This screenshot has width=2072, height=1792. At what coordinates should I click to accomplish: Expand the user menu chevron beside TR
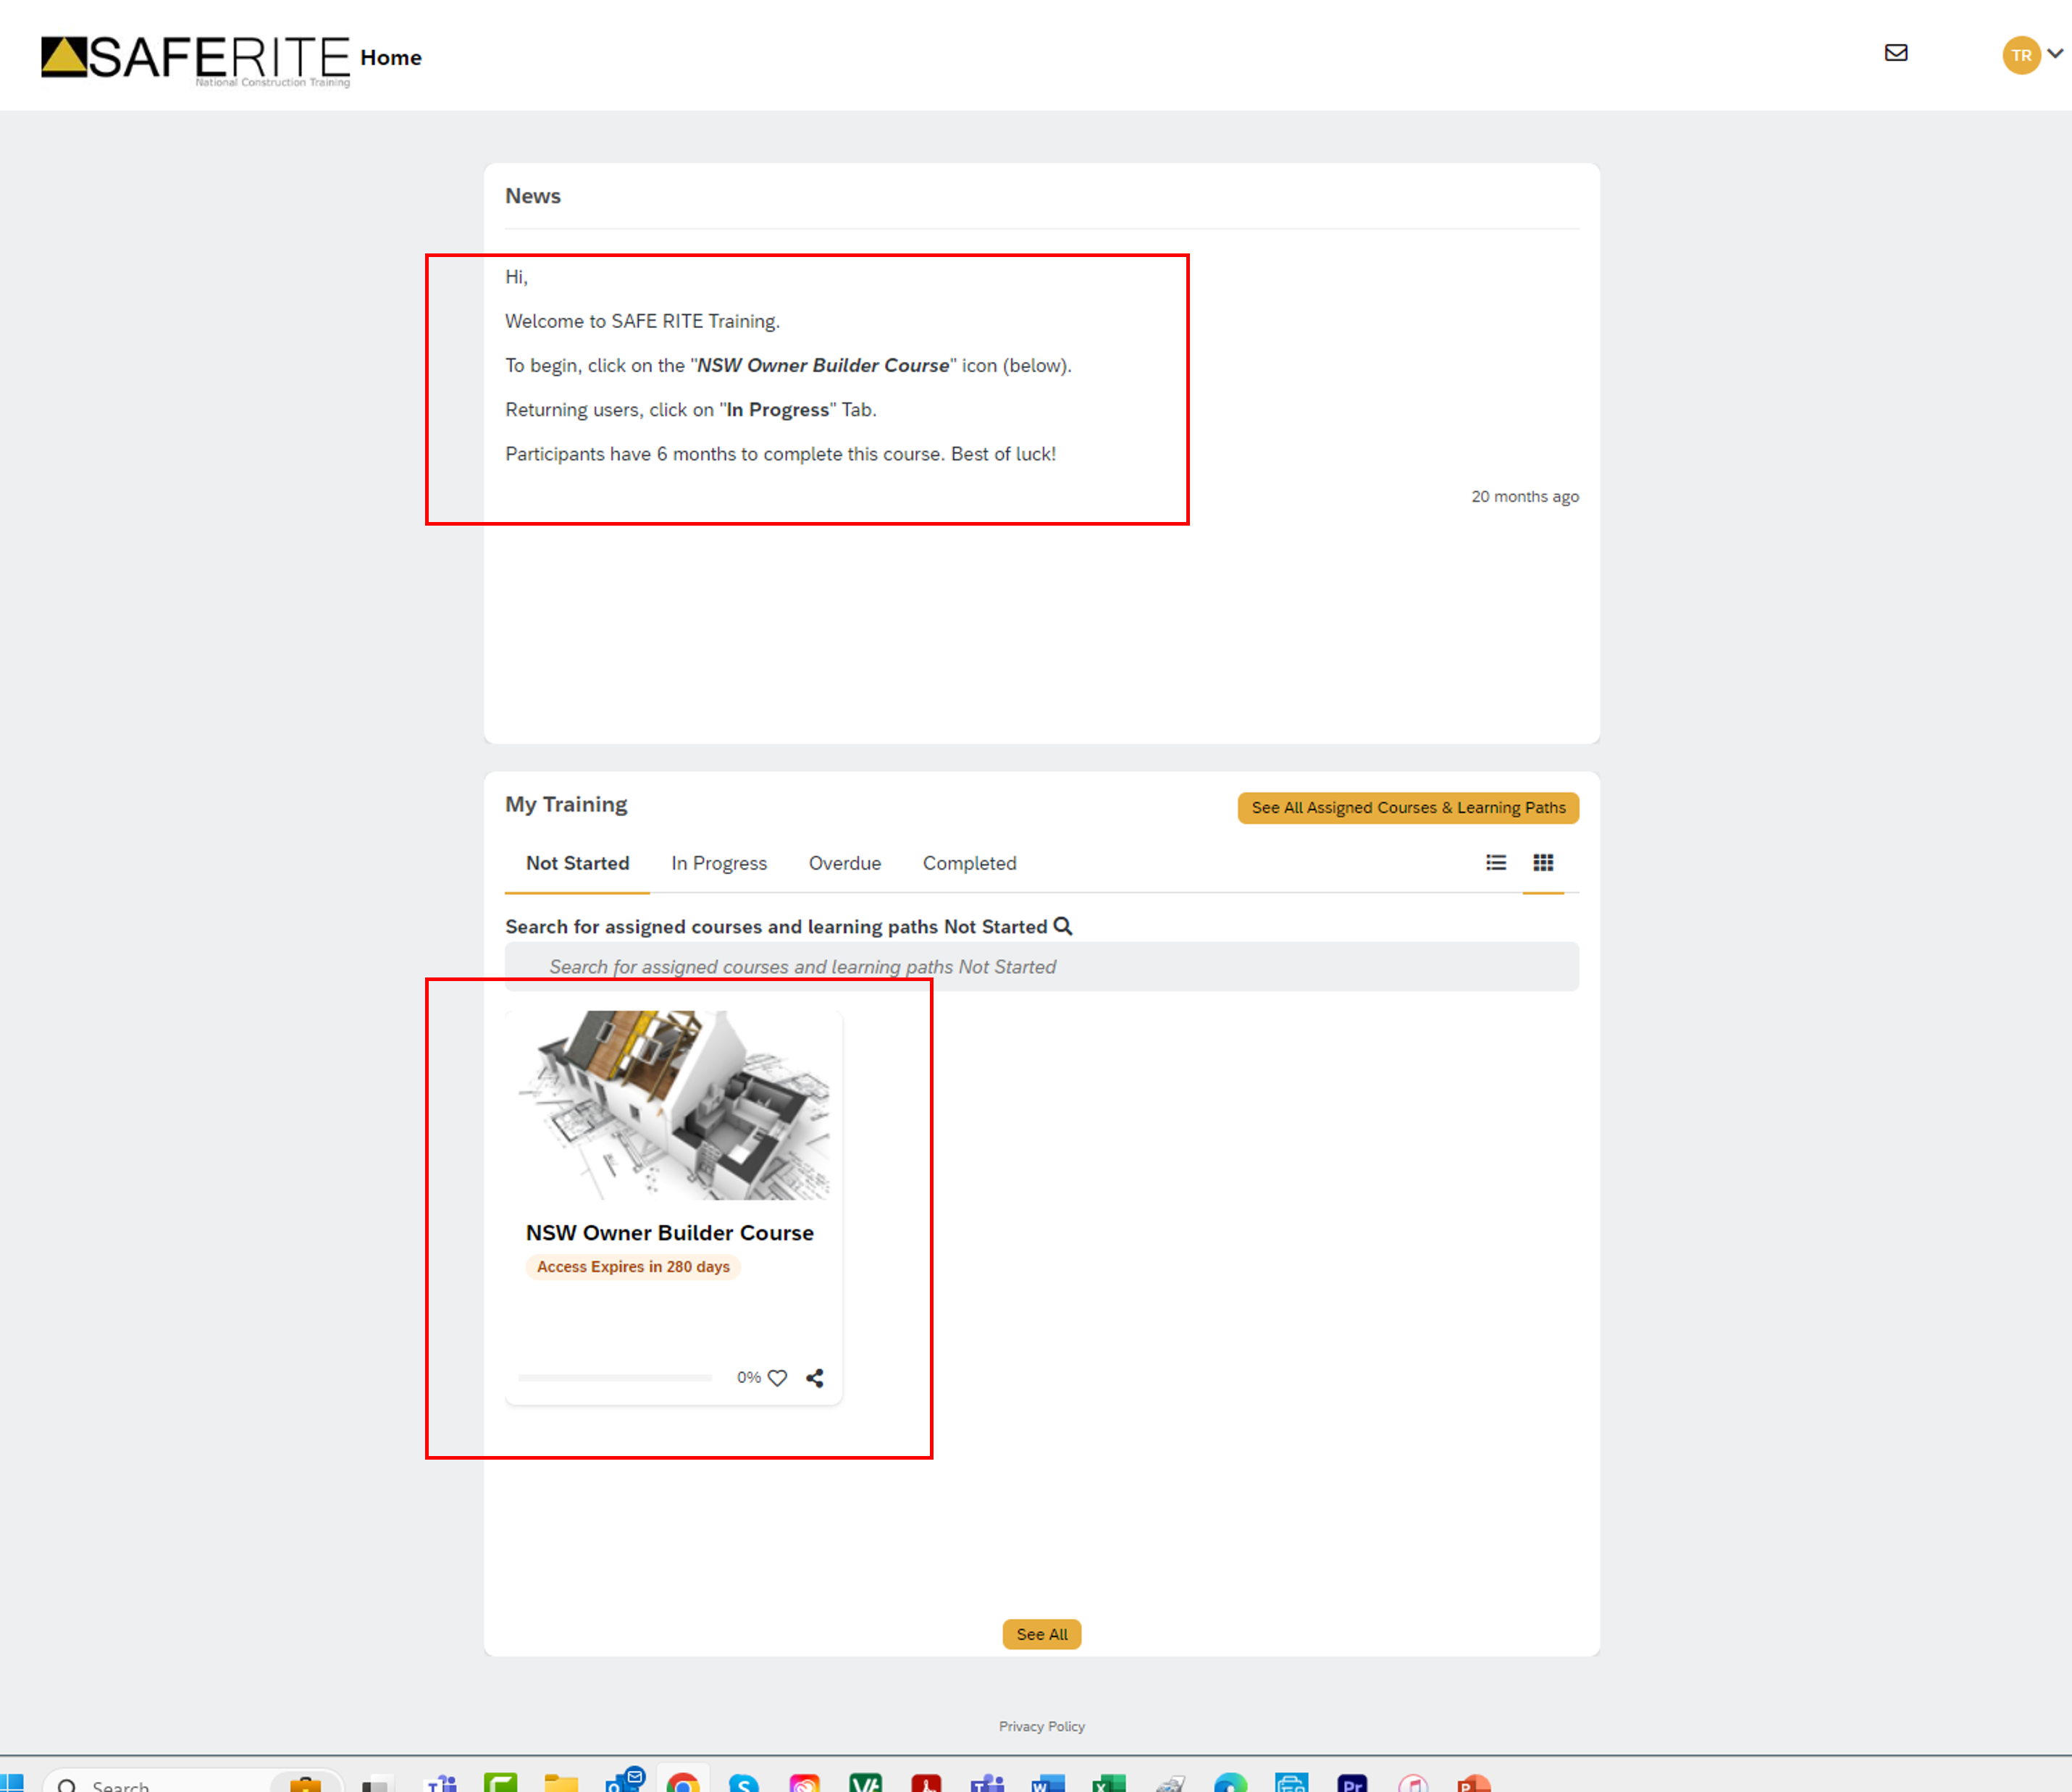point(2055,53)
